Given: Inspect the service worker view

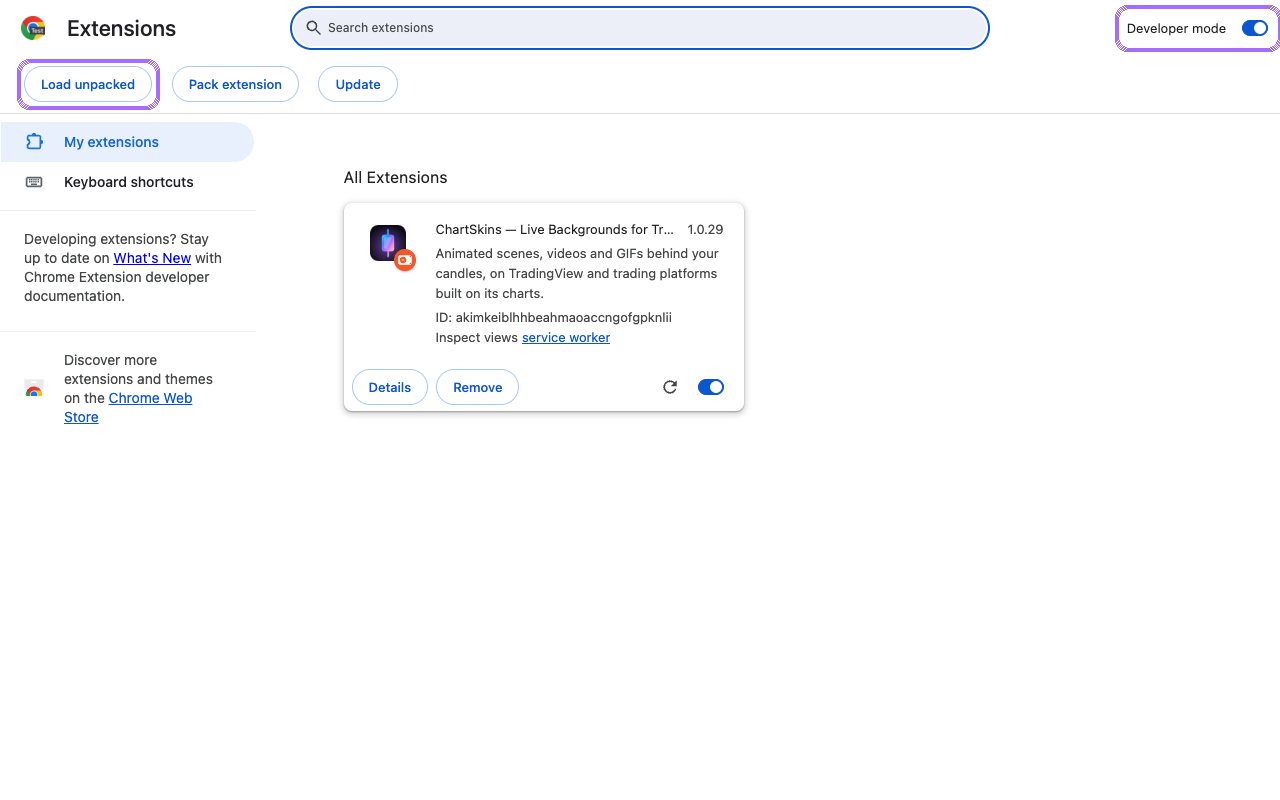Looking at the screenshot, I should [x=566, y=338].
